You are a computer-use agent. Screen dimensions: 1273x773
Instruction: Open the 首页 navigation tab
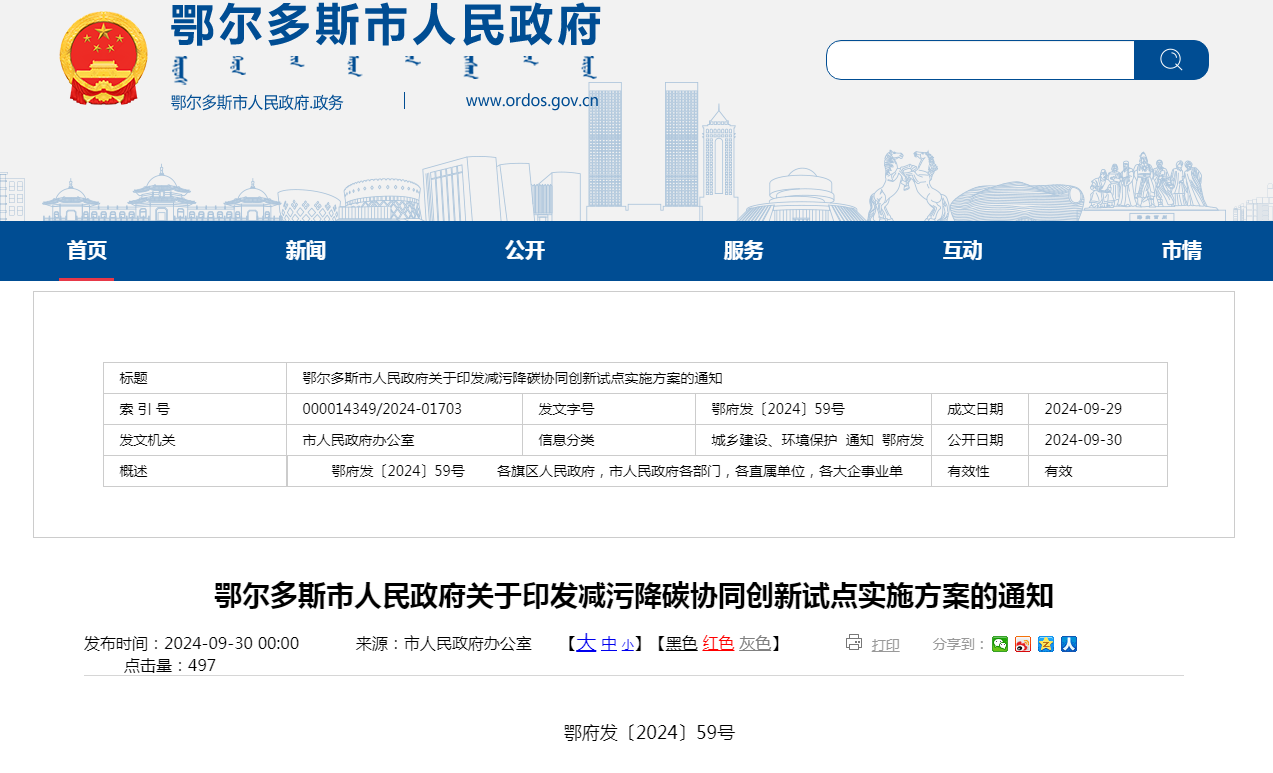(86, 251)
